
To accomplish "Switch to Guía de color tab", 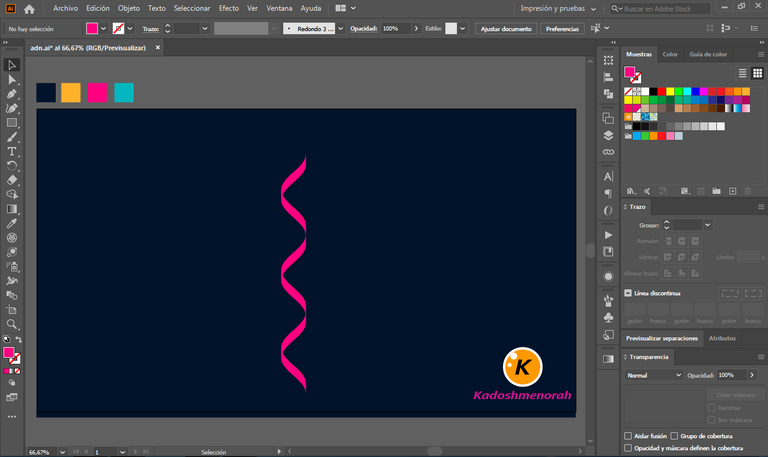I will [708, 54].
